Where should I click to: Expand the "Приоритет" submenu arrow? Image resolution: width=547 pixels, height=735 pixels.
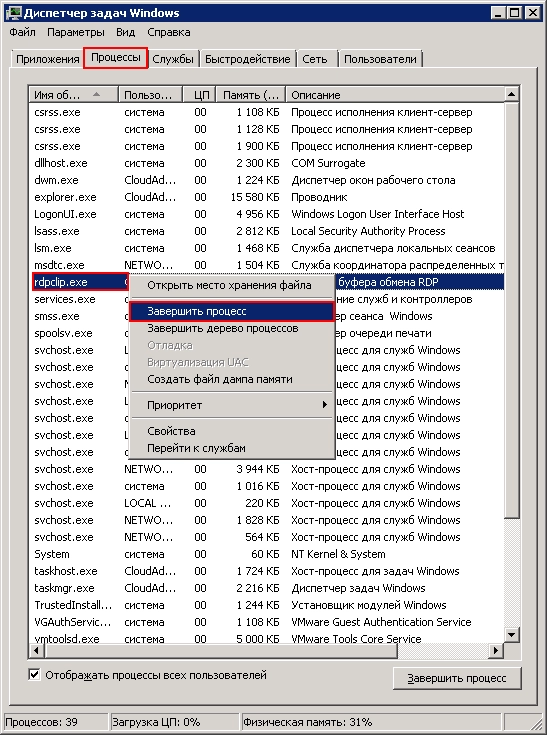click(324, 405)
